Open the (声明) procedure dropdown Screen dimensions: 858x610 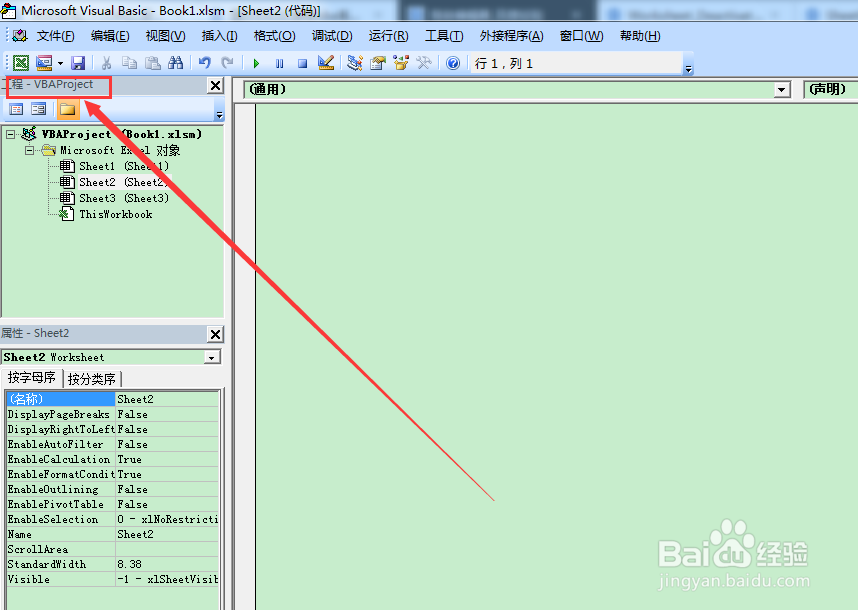[x=831, y=89]
